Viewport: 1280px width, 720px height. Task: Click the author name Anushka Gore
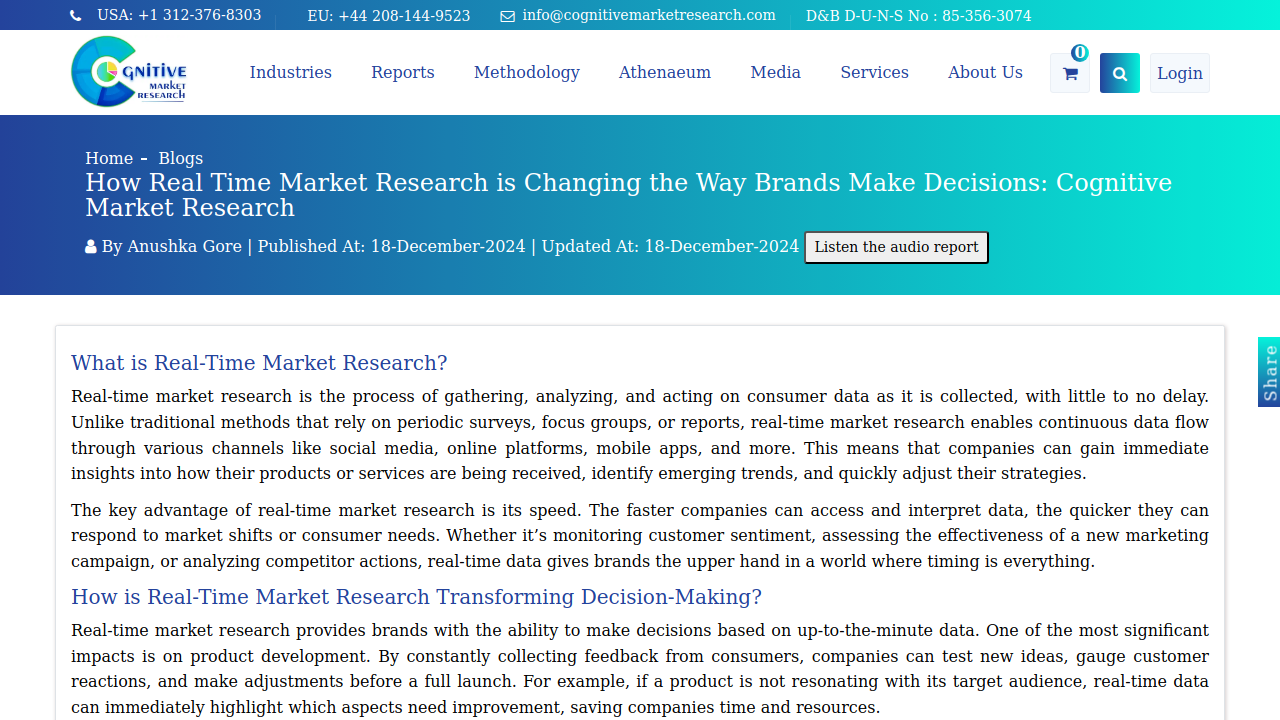coord(184,246)
